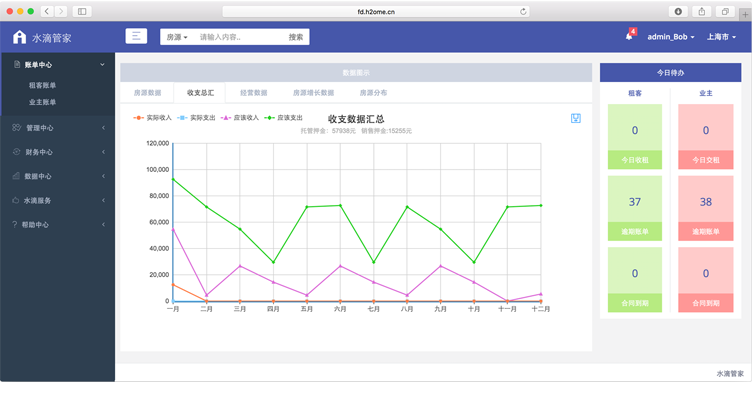This screenshot has width=752, height=394.
Task: Open 租客账单 in the sidebar
Action: (x=43, y=85)
